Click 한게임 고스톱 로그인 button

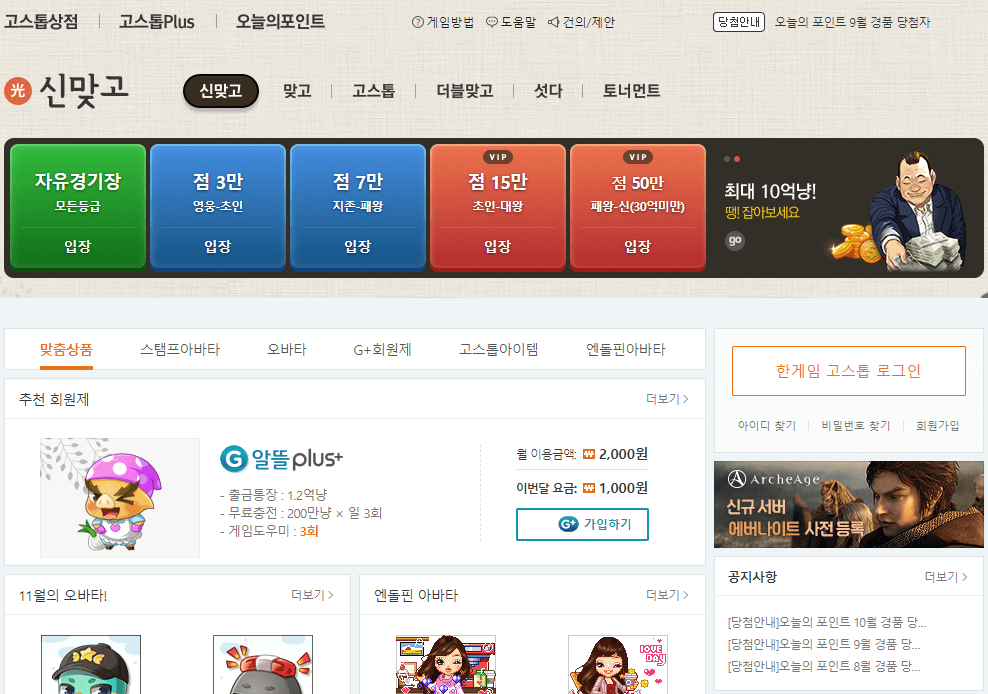[849, 371]
